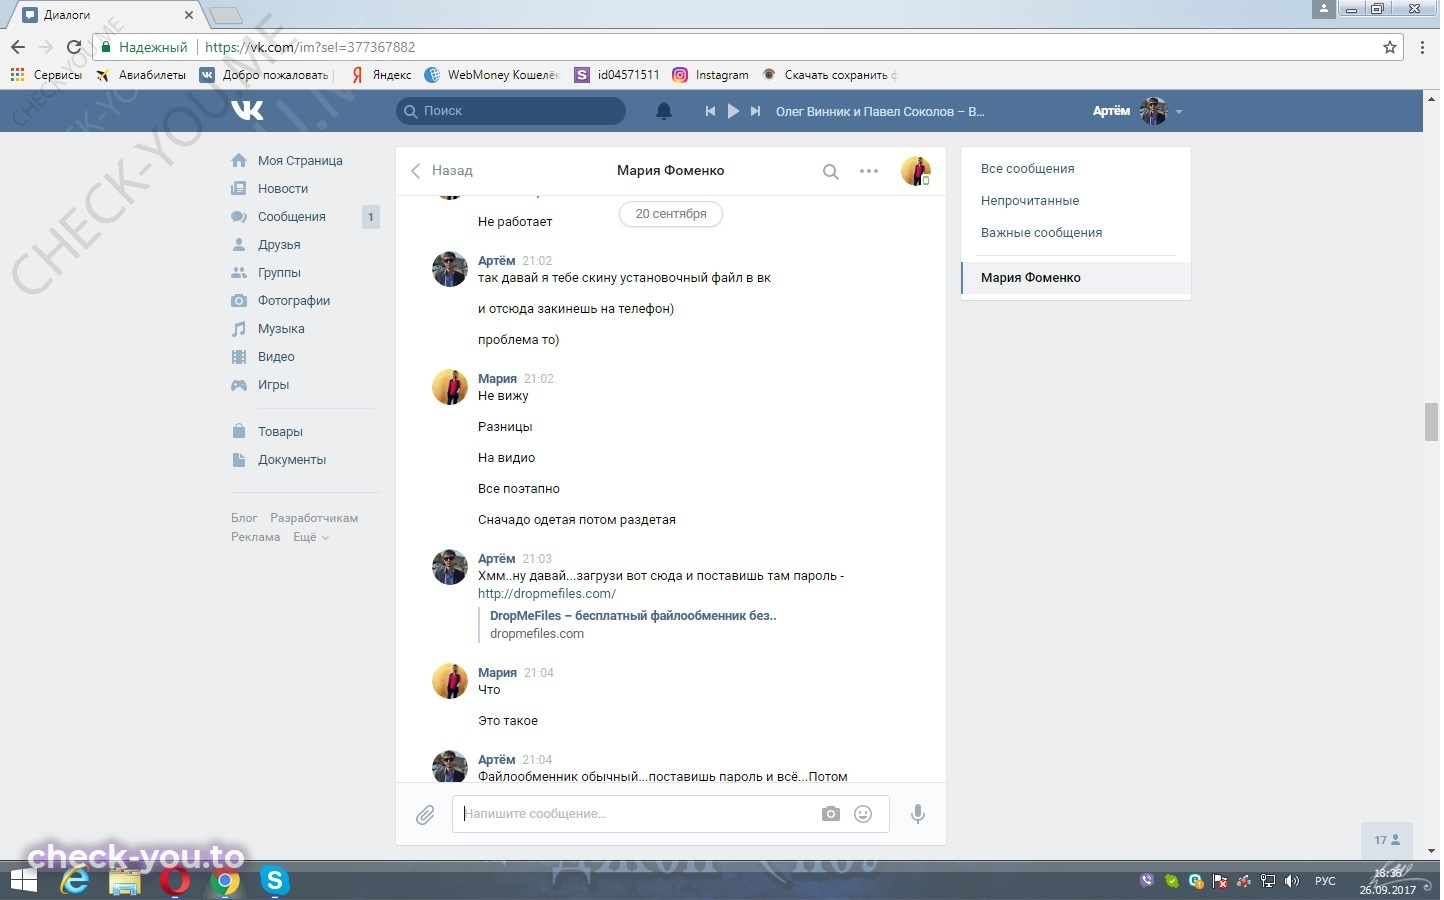Open Сервисы apps bookmark
Screen dimensions: 1444x900
(x=46, y=75)
